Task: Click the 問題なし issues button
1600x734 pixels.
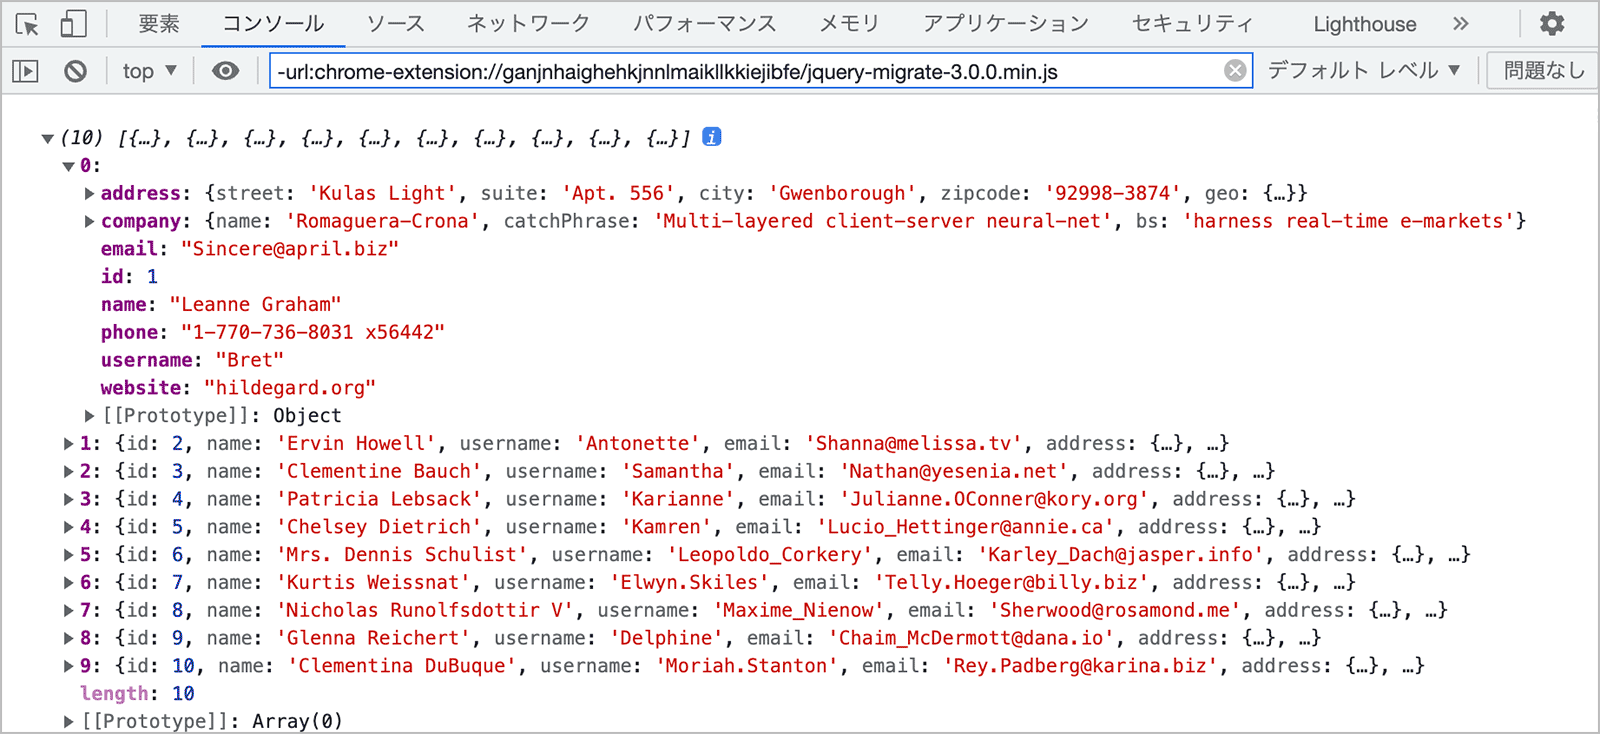Action: click(x=1543, y=71)
